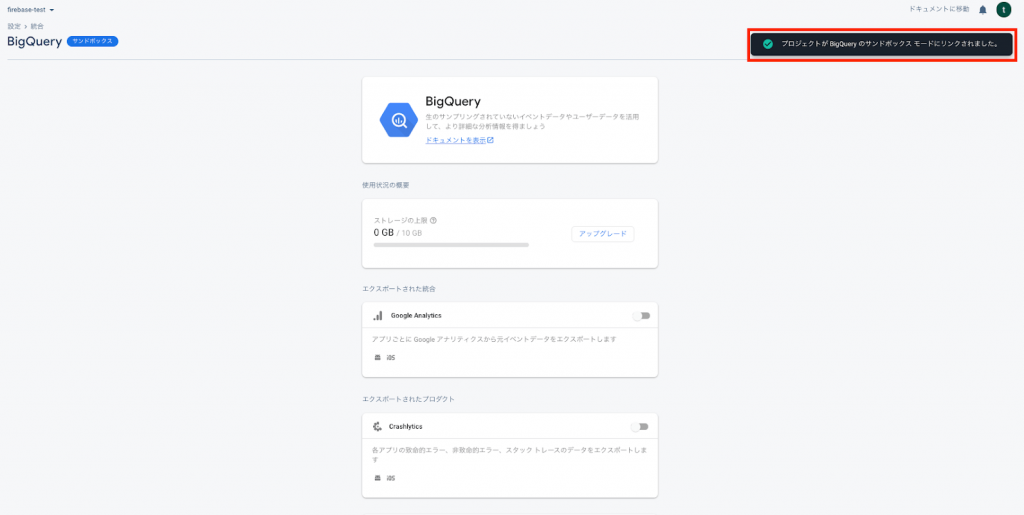Click the 0 GB storage value
The width and height of the screenshot is (1024, 515).
click(383, 232)
